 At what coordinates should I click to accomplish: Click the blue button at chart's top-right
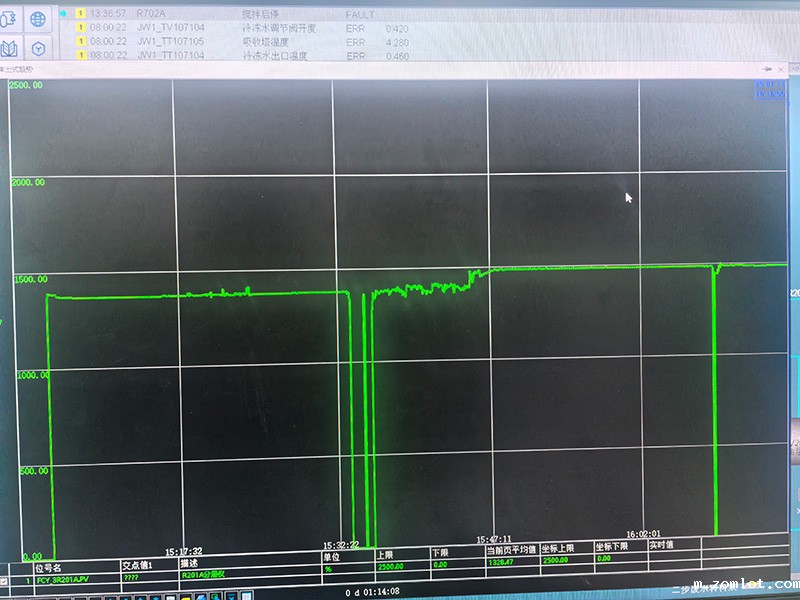(x=770, y=90)
